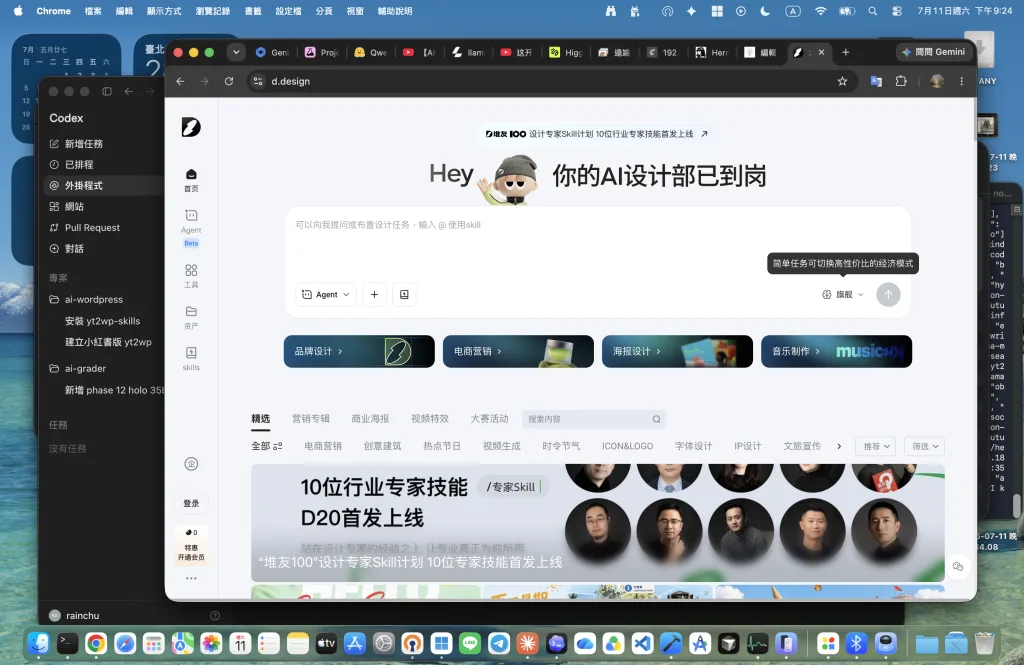Click the circular enterprise icon above 登录

tap(191, 464)
